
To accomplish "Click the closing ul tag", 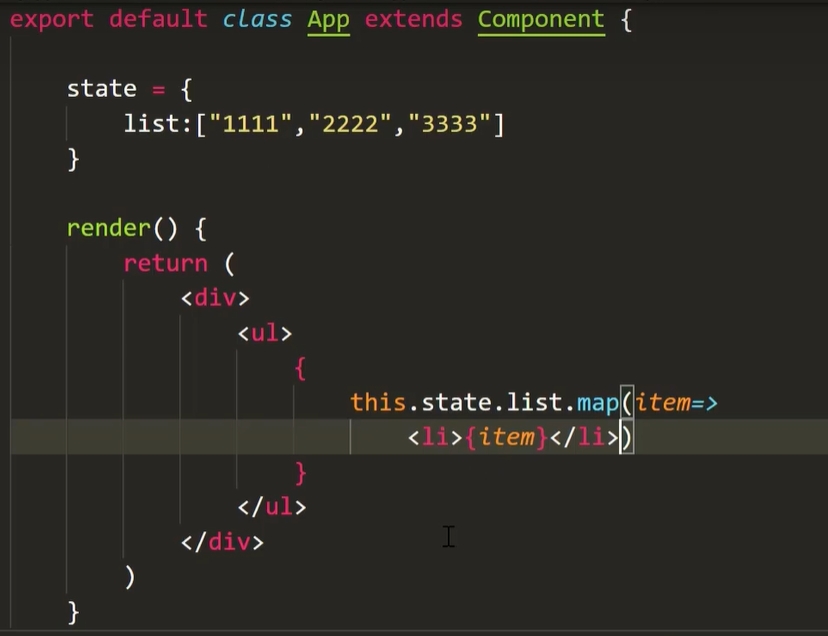I will pyautogui.click(x=272, y=507).
